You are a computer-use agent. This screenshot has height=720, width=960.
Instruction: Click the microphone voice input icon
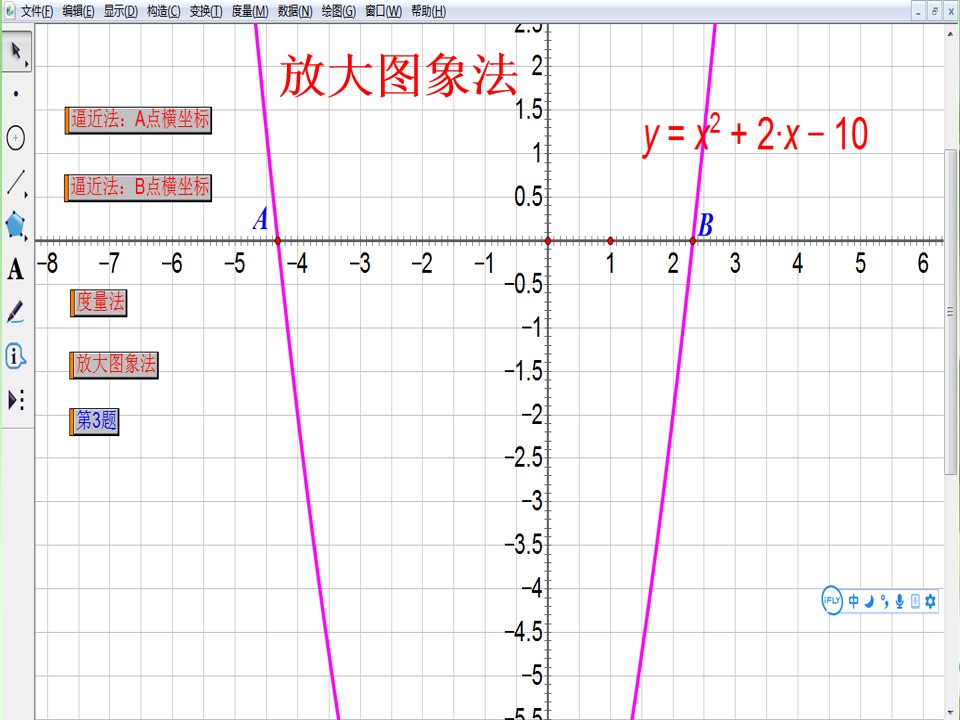point(899,601)
